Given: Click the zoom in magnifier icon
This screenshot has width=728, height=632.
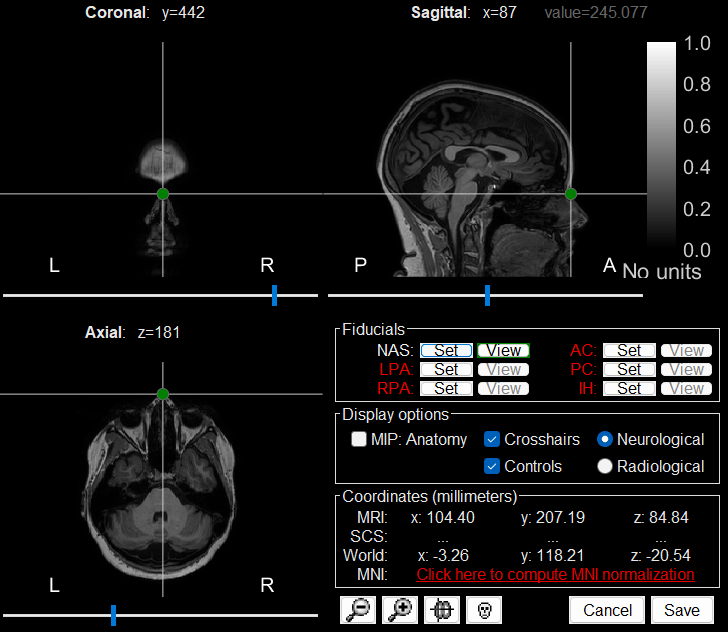Looking at the screenshot, I should click(x=399, y=610).
